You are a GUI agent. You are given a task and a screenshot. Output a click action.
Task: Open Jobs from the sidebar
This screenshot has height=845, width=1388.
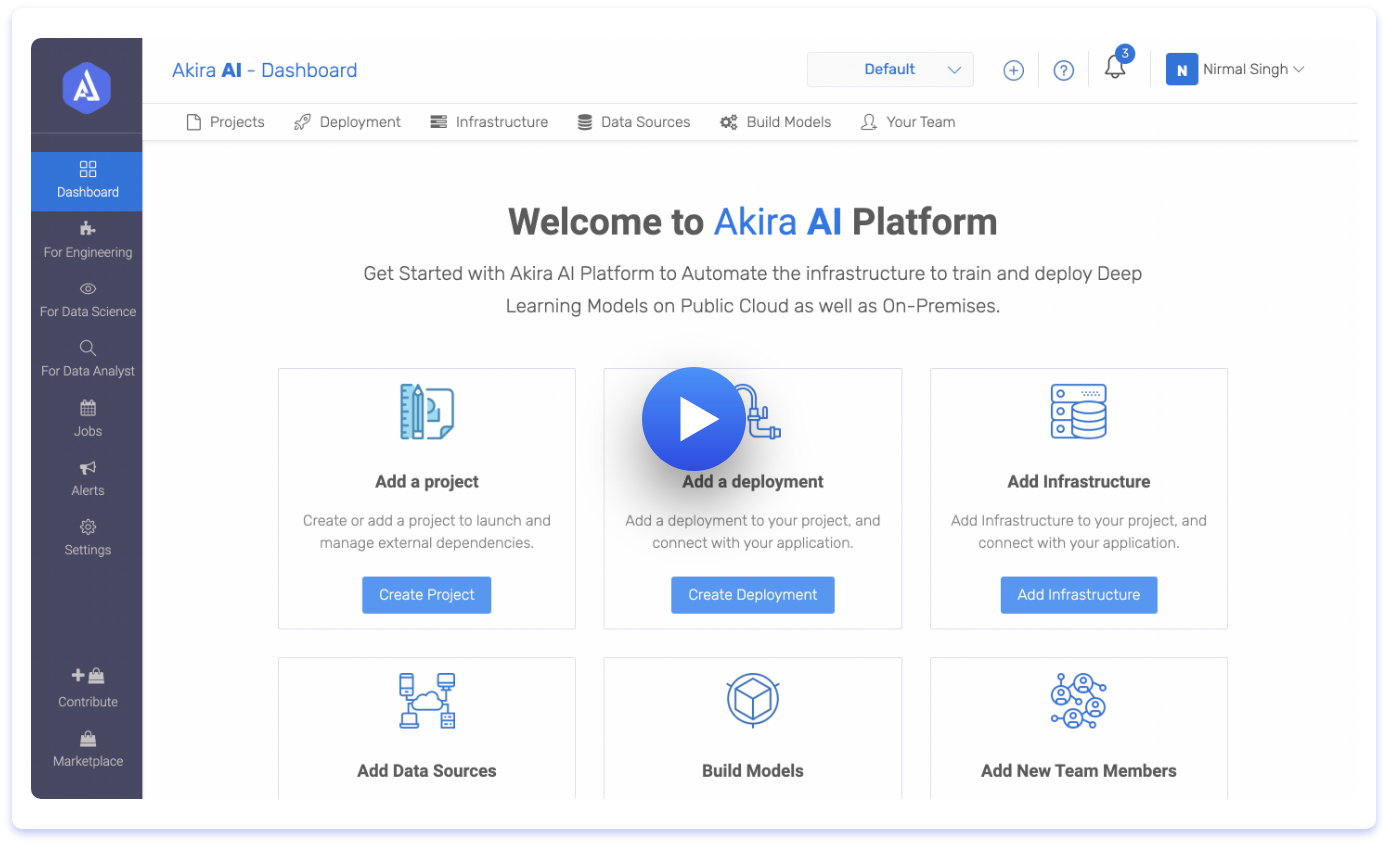tap(87, 419)
